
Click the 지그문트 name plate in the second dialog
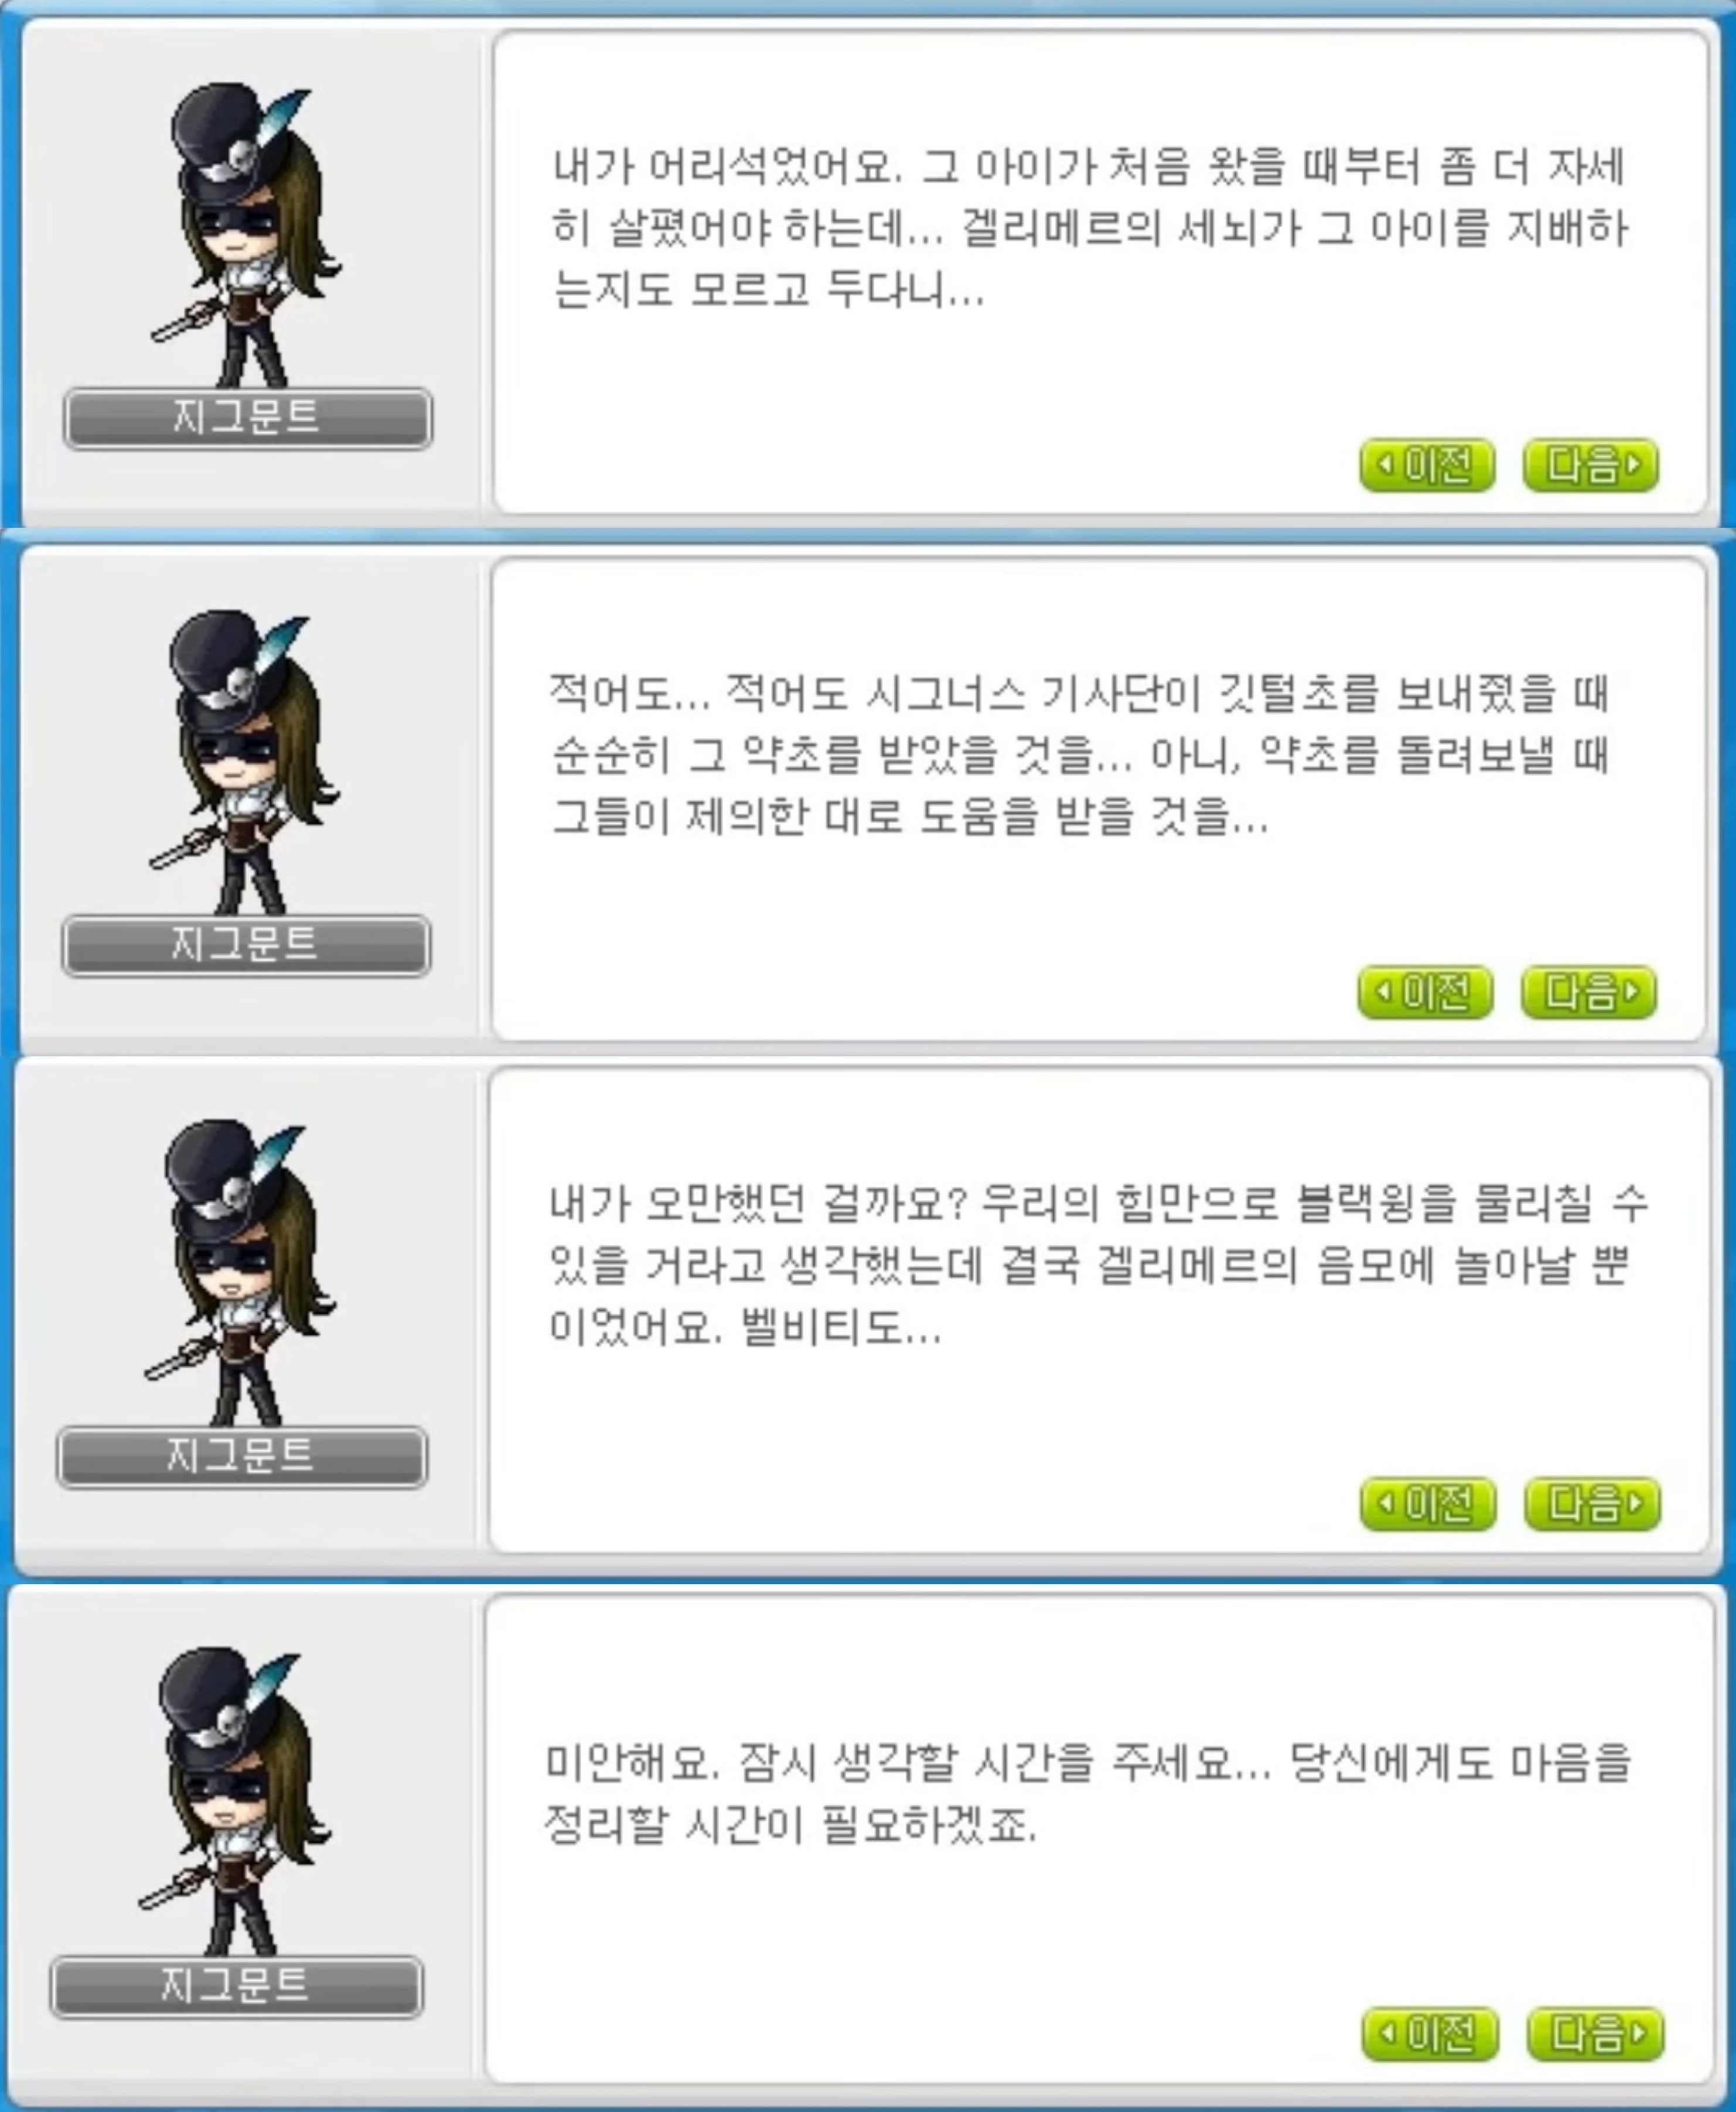(x=246, y=945)
